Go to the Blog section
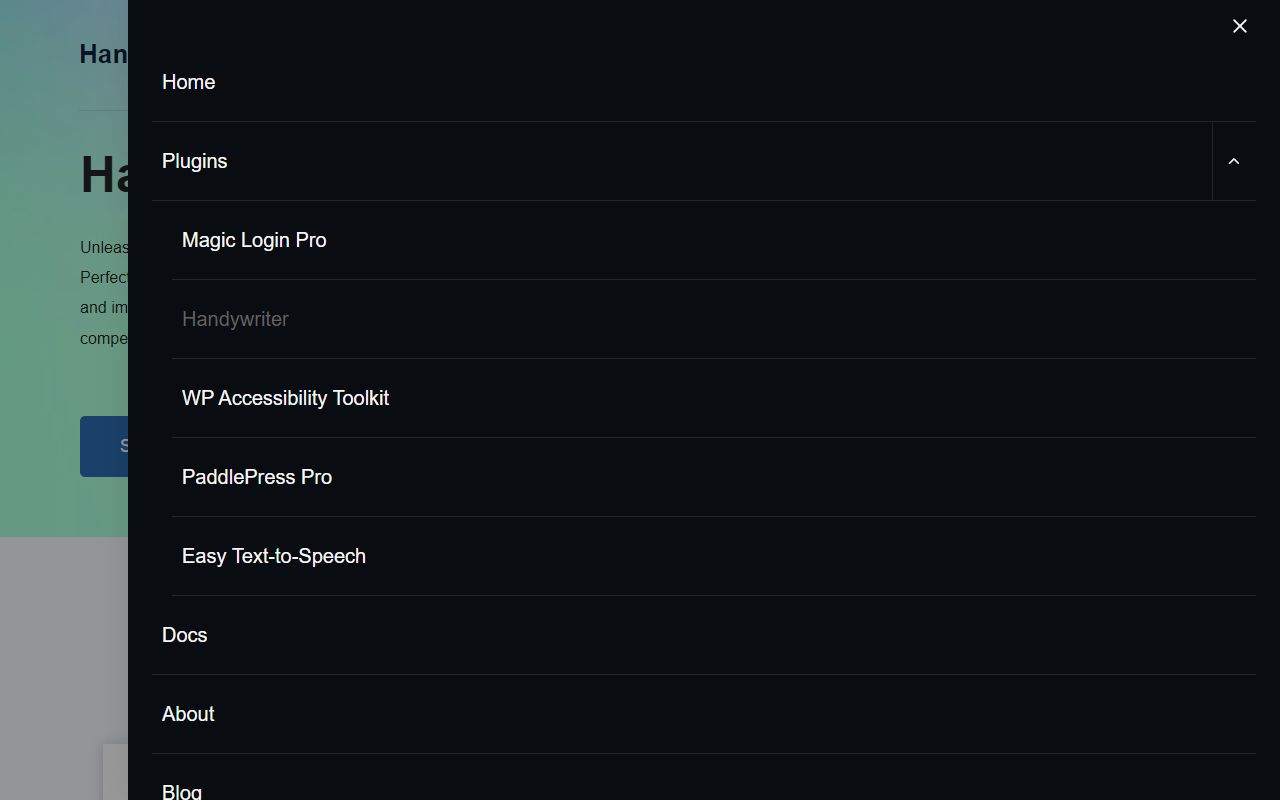Screen dimensions: 1280x800 tap(182, 791)
